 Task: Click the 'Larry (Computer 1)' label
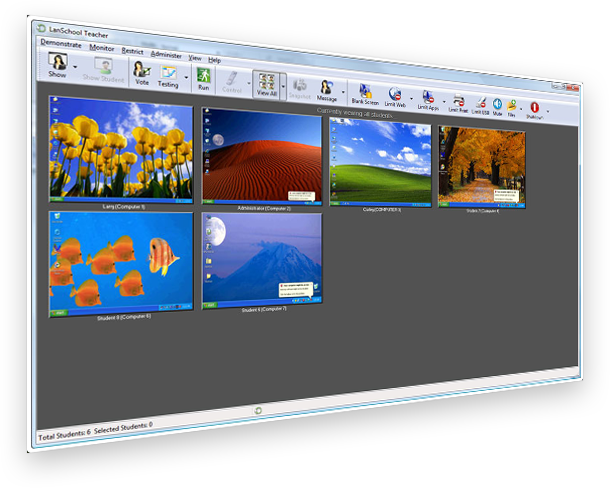(x=124, y=207)
